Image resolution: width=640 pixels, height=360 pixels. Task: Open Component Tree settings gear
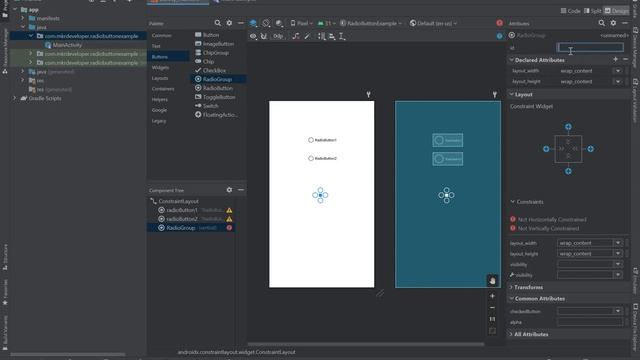pos(229,190)
